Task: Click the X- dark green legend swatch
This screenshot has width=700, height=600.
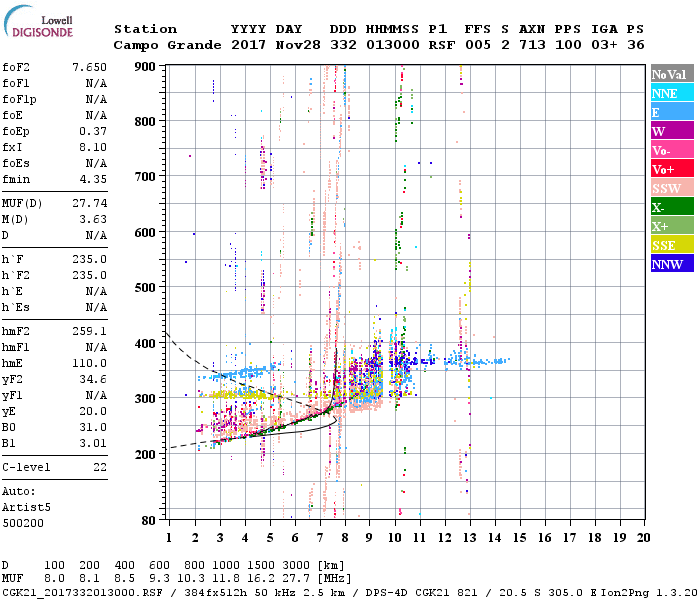Action: pos(671,207)
